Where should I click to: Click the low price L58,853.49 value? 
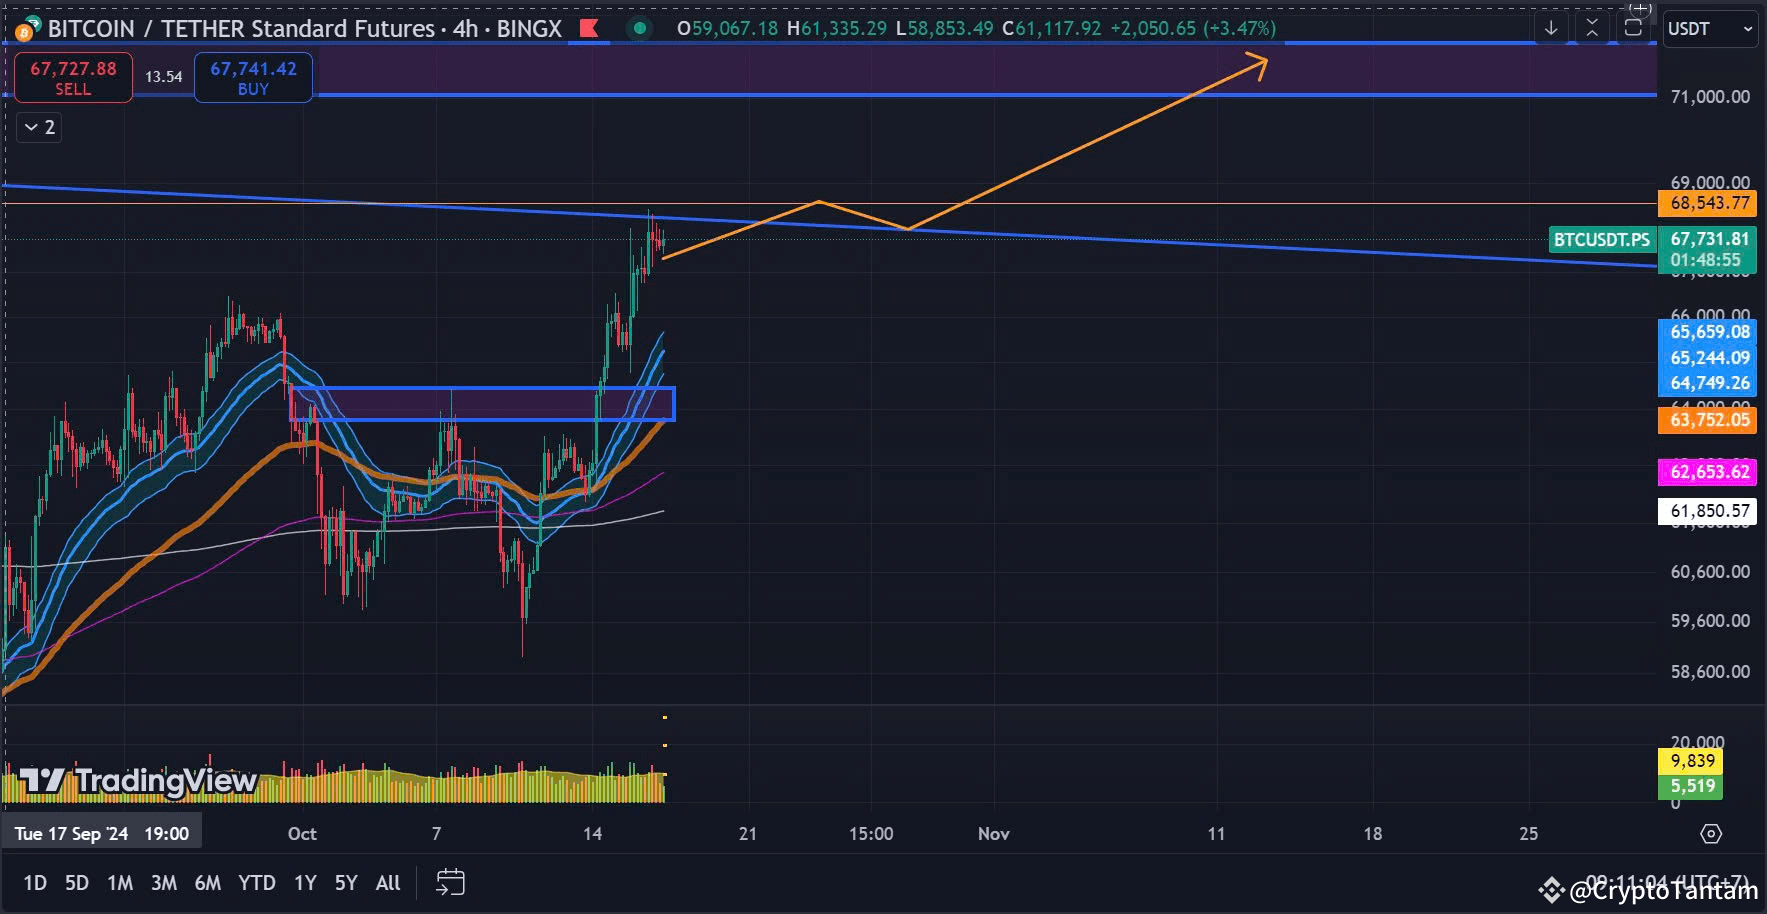945,28
